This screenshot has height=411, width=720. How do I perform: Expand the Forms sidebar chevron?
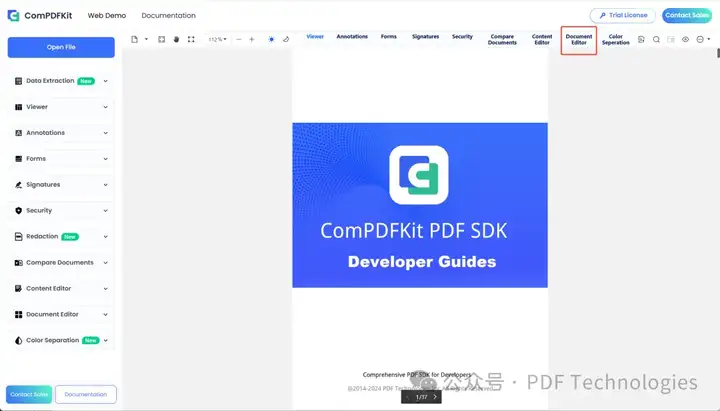106,159
